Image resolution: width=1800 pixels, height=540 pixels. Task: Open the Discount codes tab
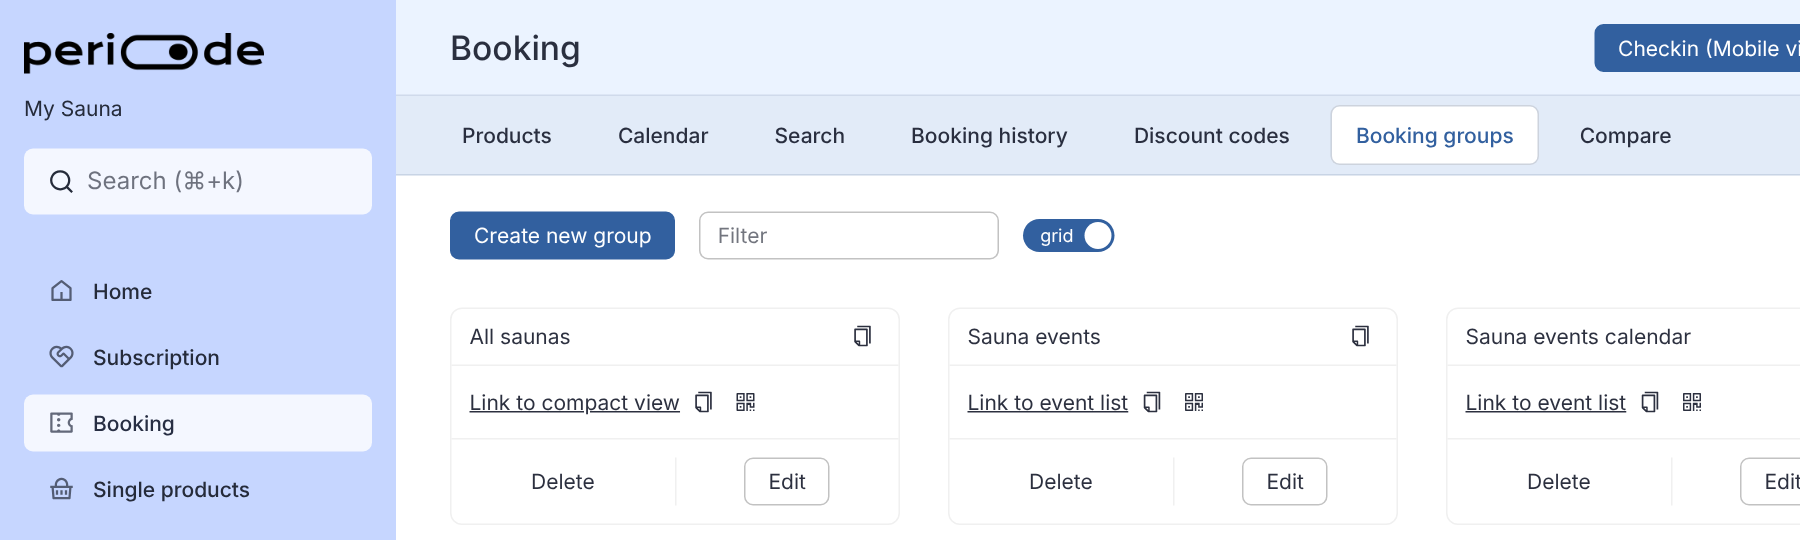[x=1211, y=135]
